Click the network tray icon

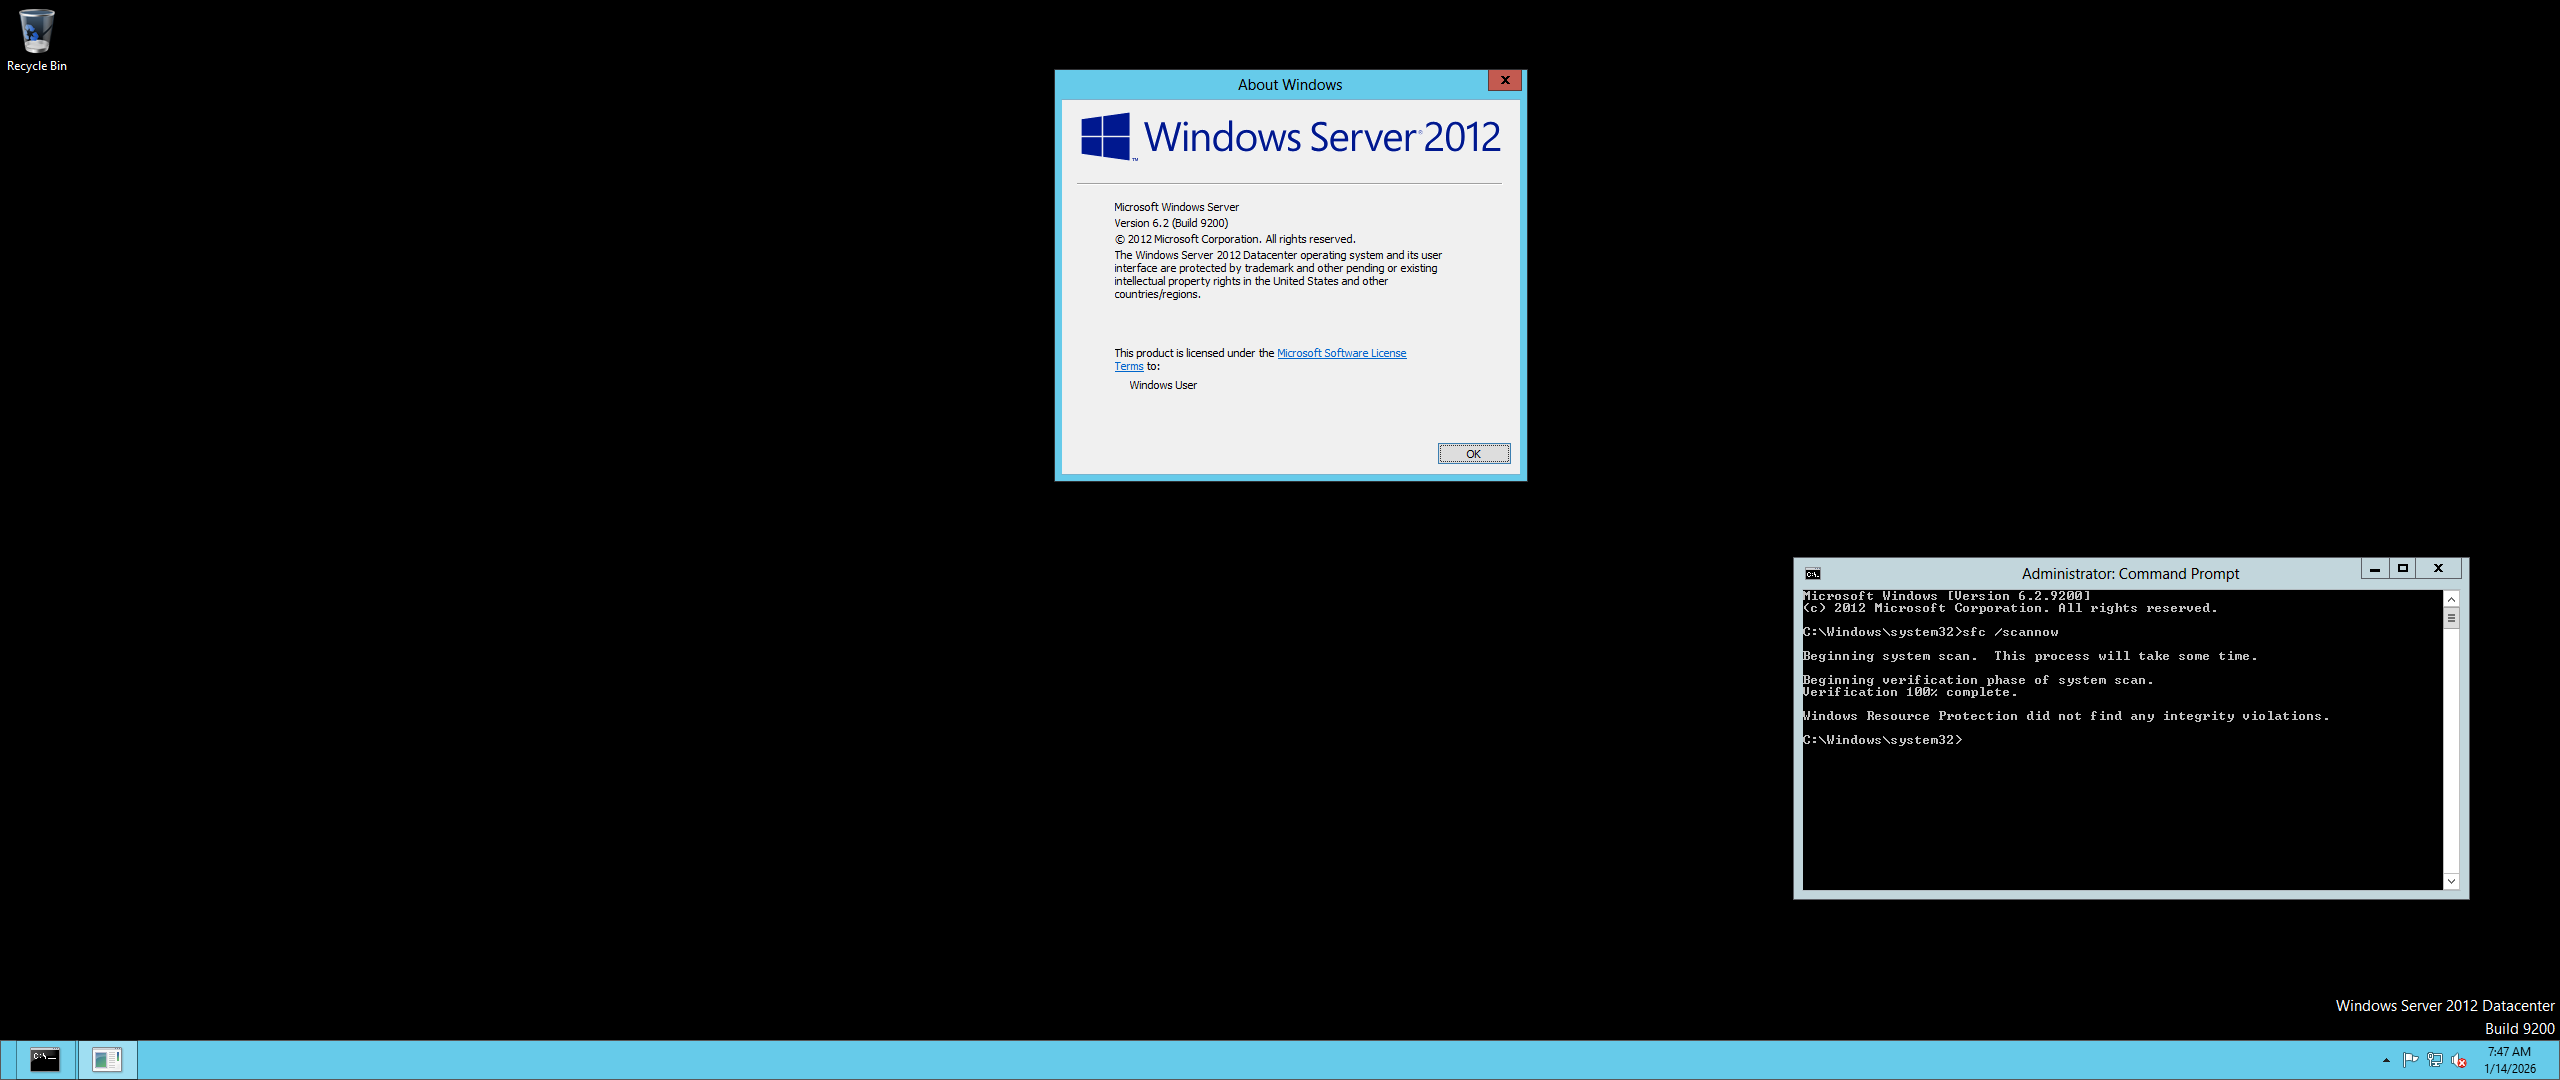tap(2434, 1060)
